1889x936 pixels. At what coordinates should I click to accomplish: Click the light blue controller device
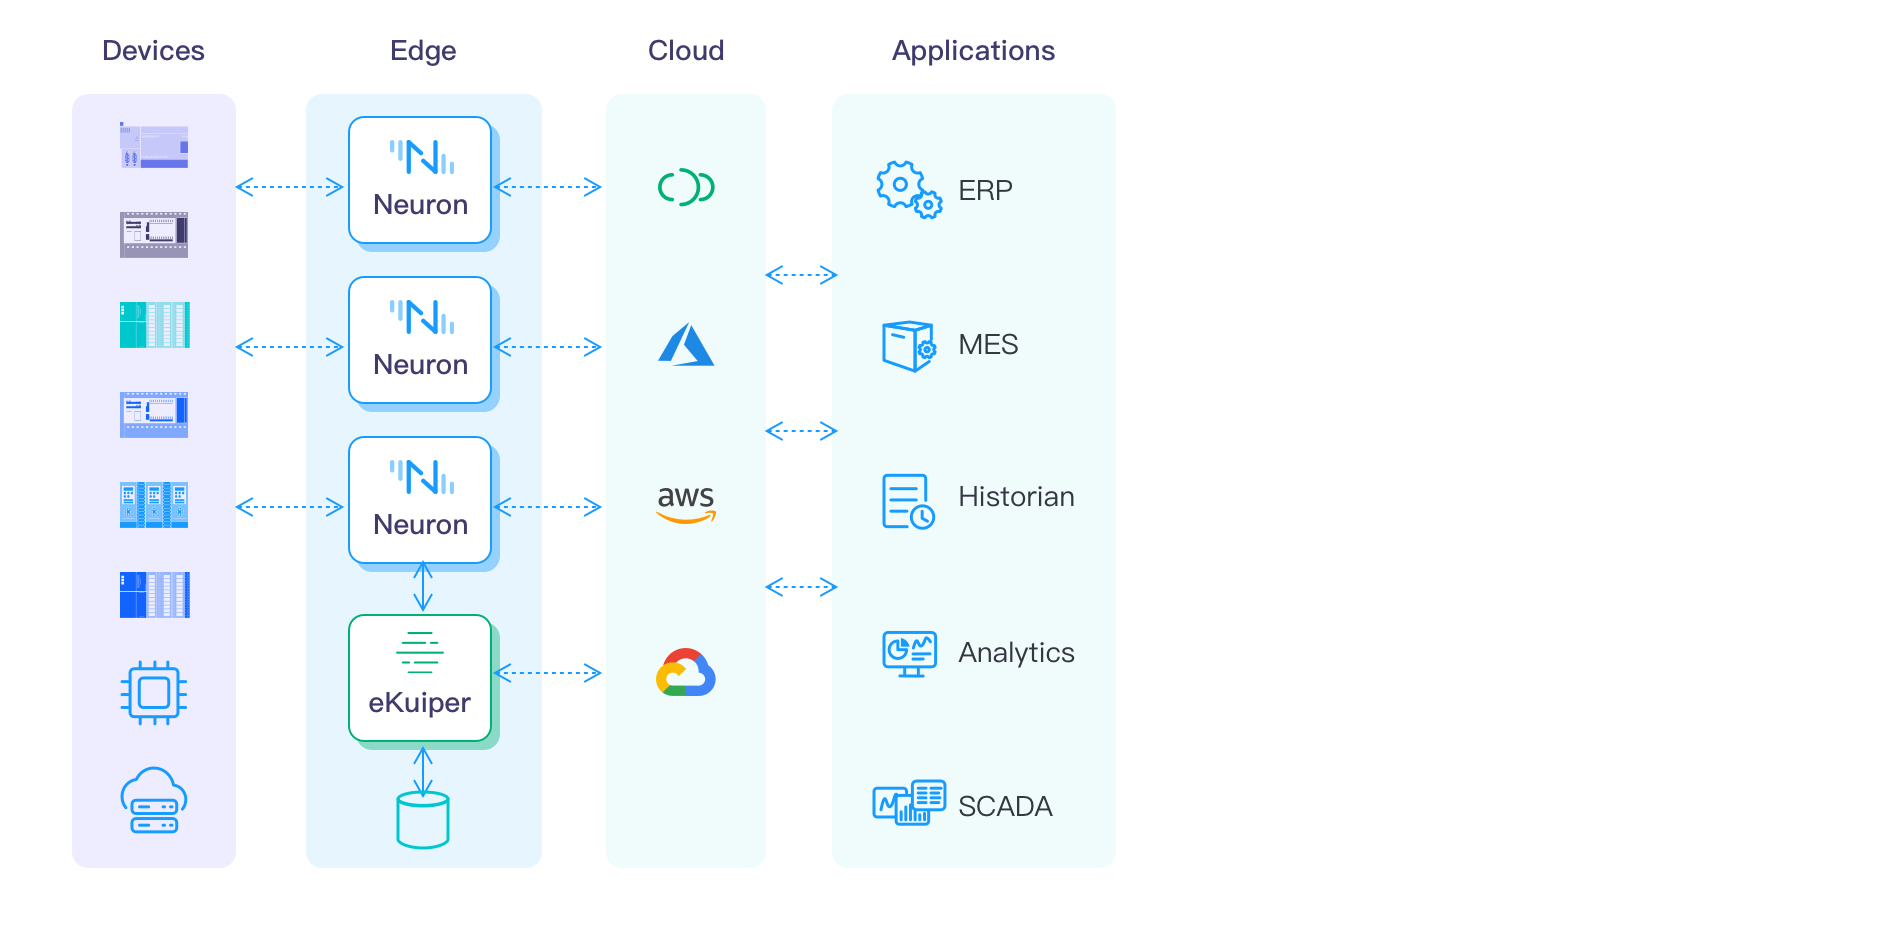tap(154, 415)
